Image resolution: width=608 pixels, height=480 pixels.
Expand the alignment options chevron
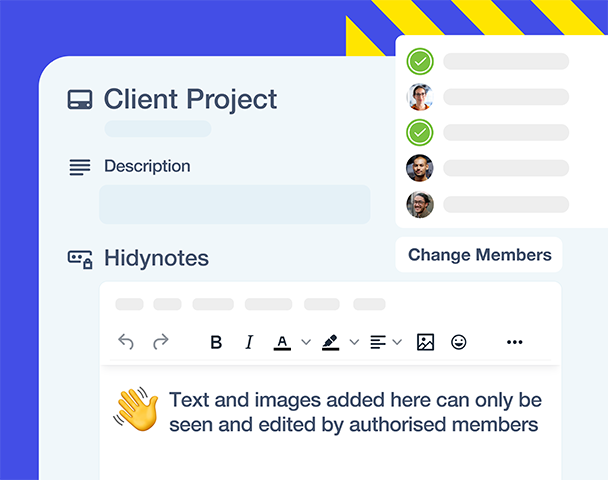tap(397, 342)
